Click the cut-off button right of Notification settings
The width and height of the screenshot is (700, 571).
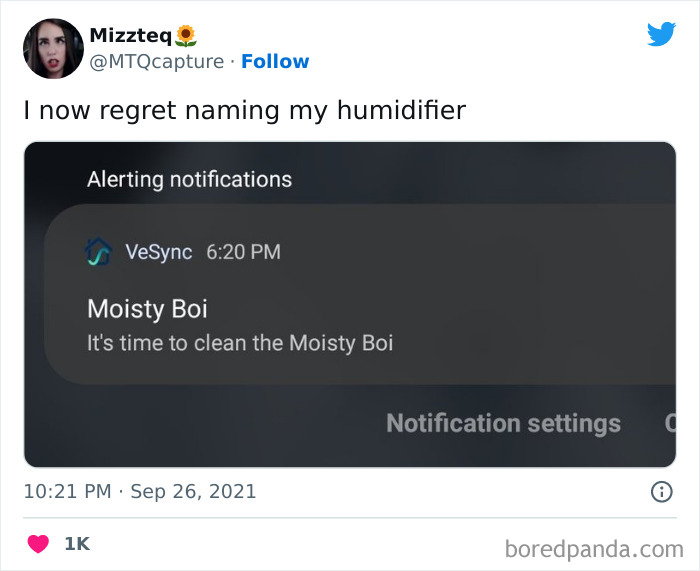[x=670, y=423]
